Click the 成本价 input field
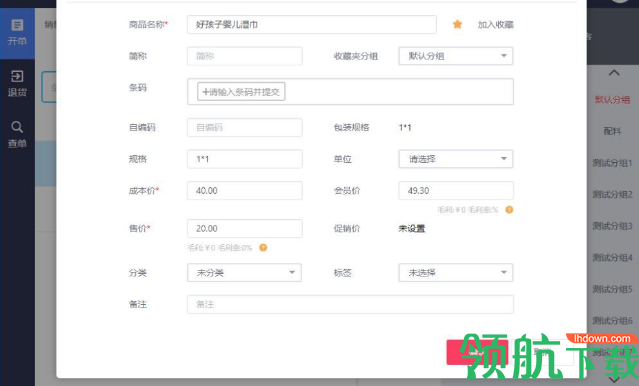Image resolution: width=639 pixels, height=386 pixels. 245,191
